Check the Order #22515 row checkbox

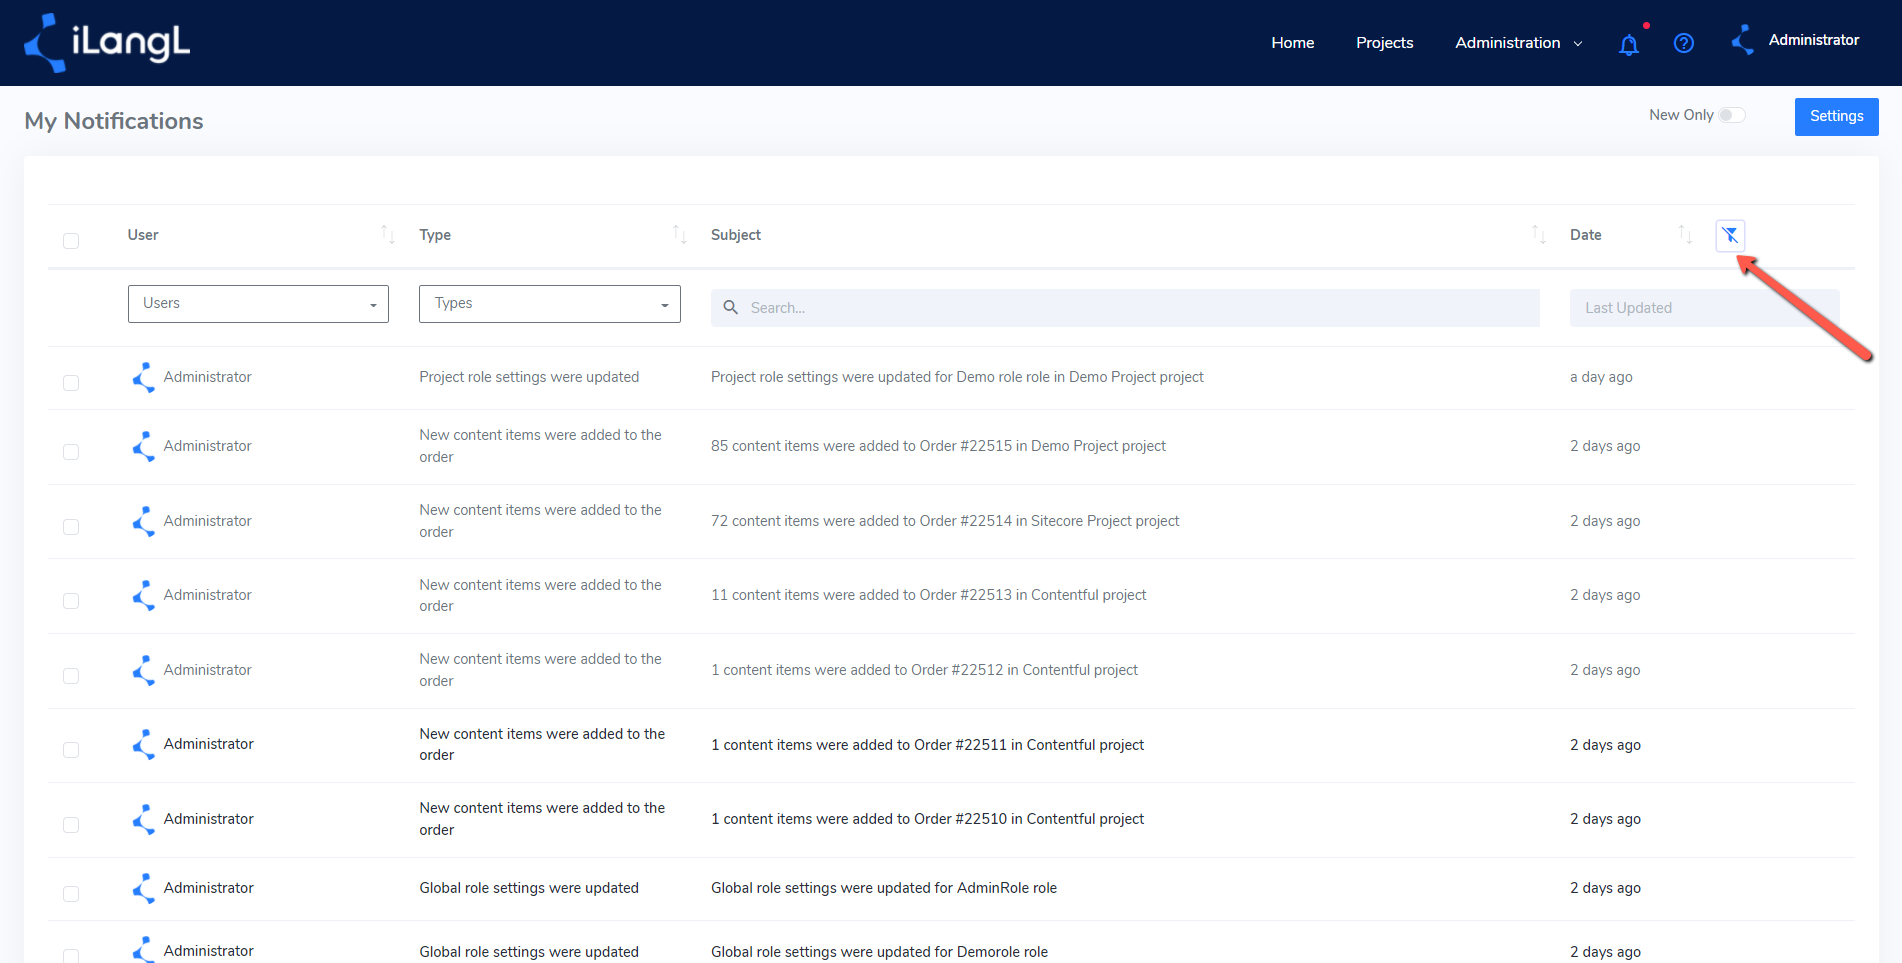tap(71, 452)
